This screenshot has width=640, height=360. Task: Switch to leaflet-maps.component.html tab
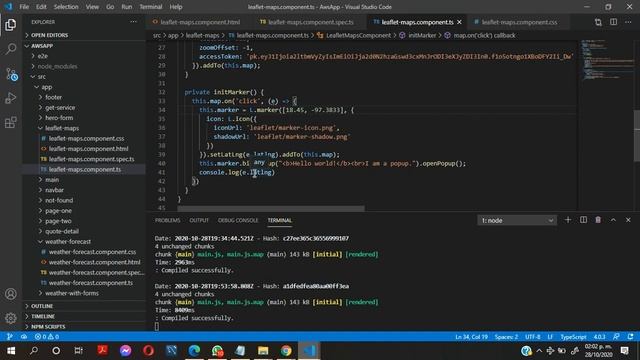200,22
